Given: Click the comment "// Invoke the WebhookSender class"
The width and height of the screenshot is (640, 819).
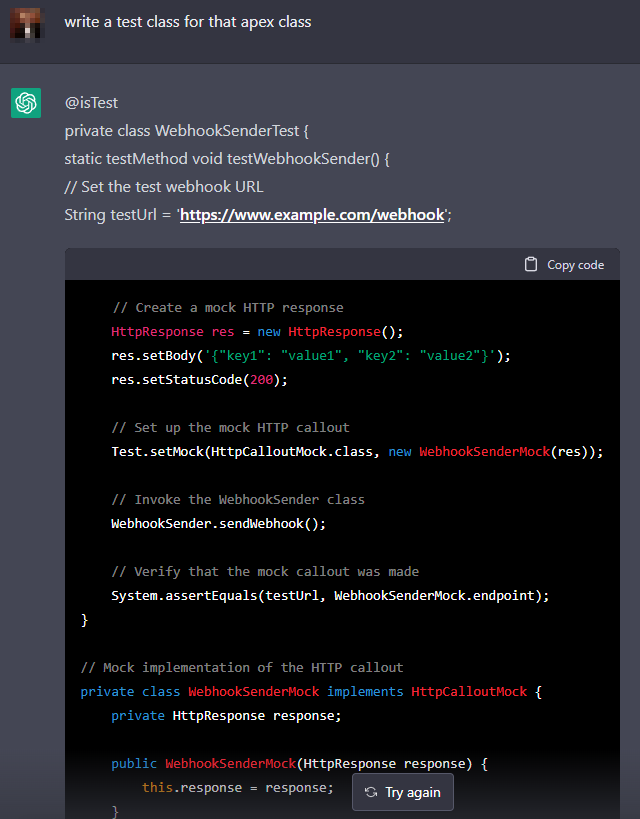Looking at the screenshot, I should 238,500.
